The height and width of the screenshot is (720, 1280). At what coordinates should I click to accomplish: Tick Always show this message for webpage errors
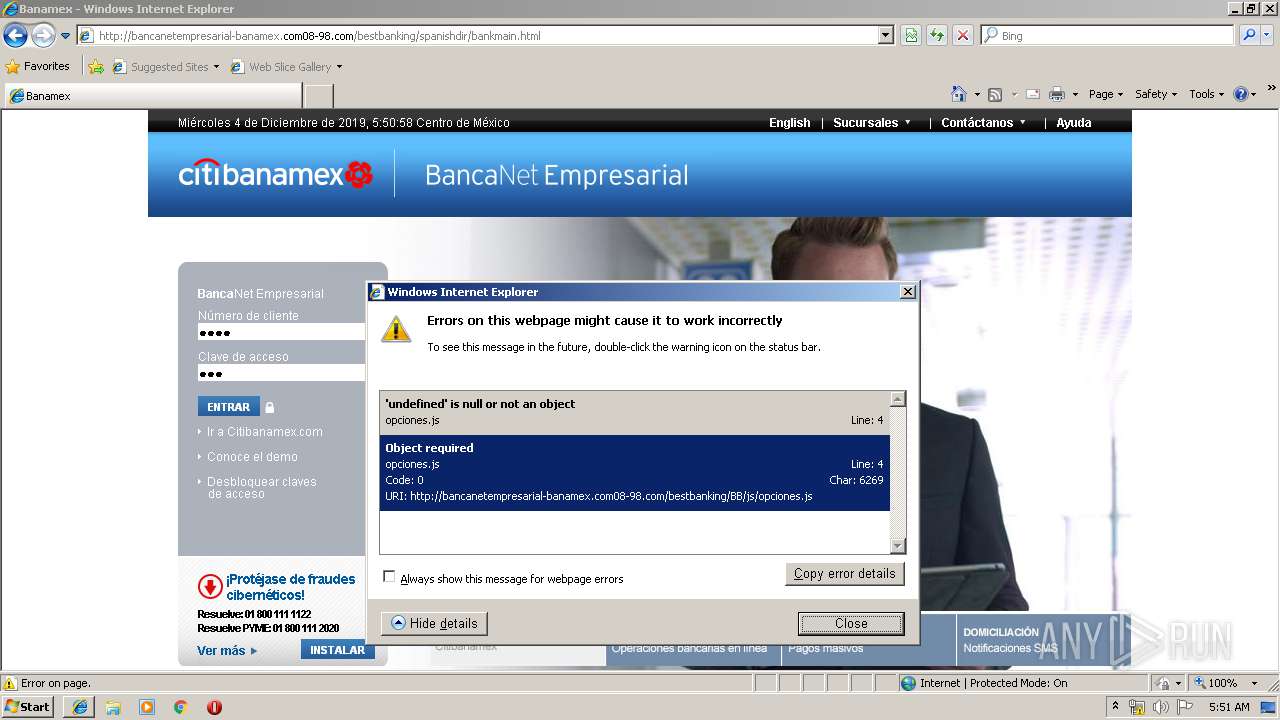click(390, 577)
